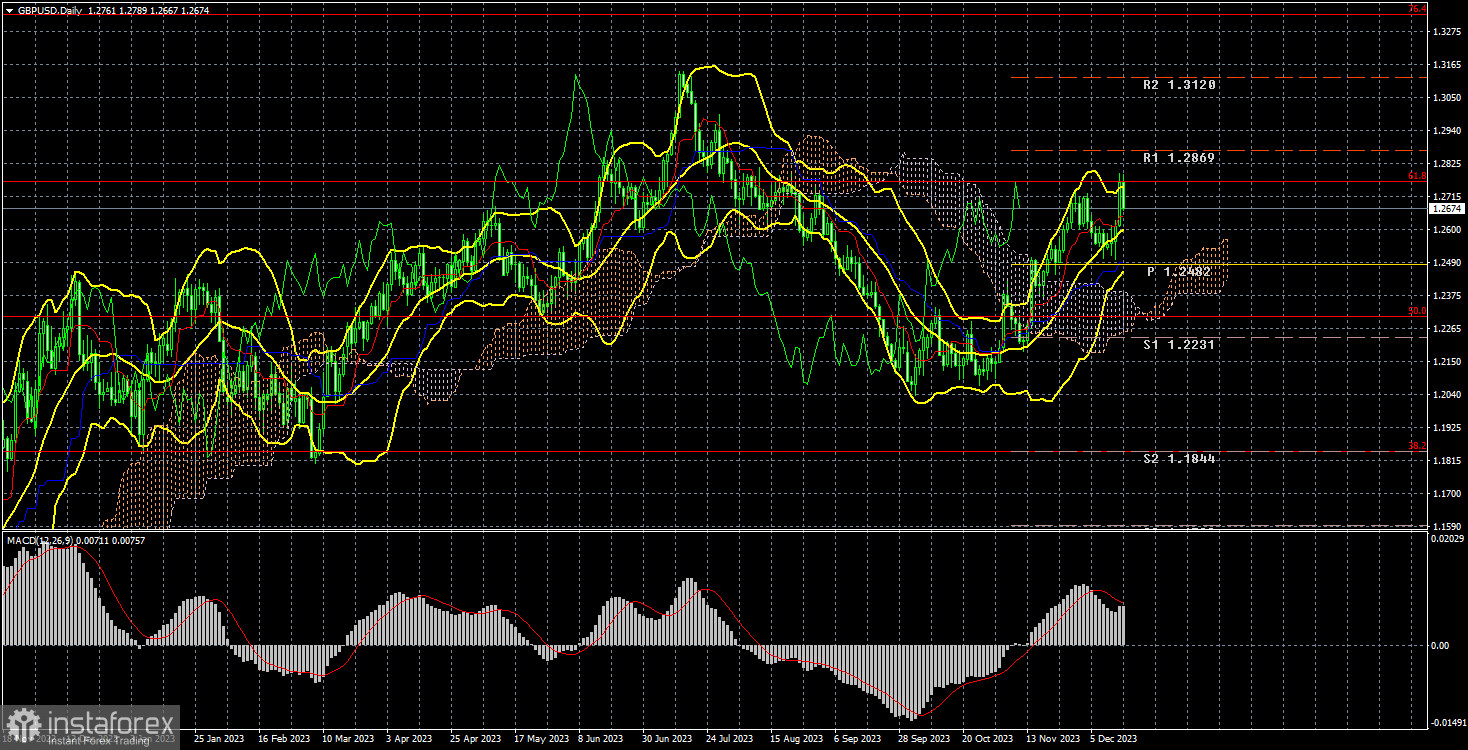Click the 25 Apr 2023 date label
The height and width of the screenshot is (750, 1468).
click(x=475, y=739)
